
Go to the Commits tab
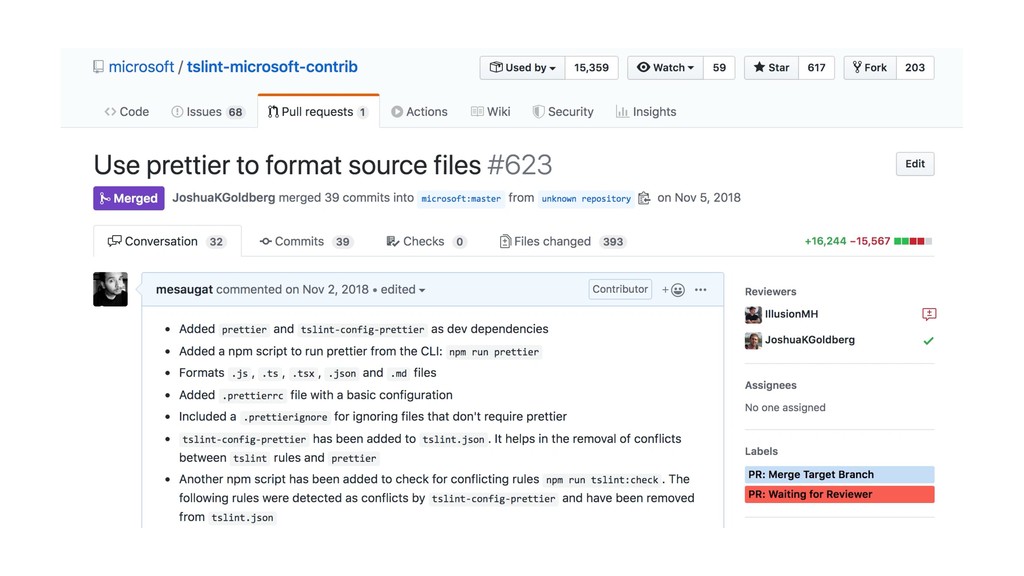(305, 241)
